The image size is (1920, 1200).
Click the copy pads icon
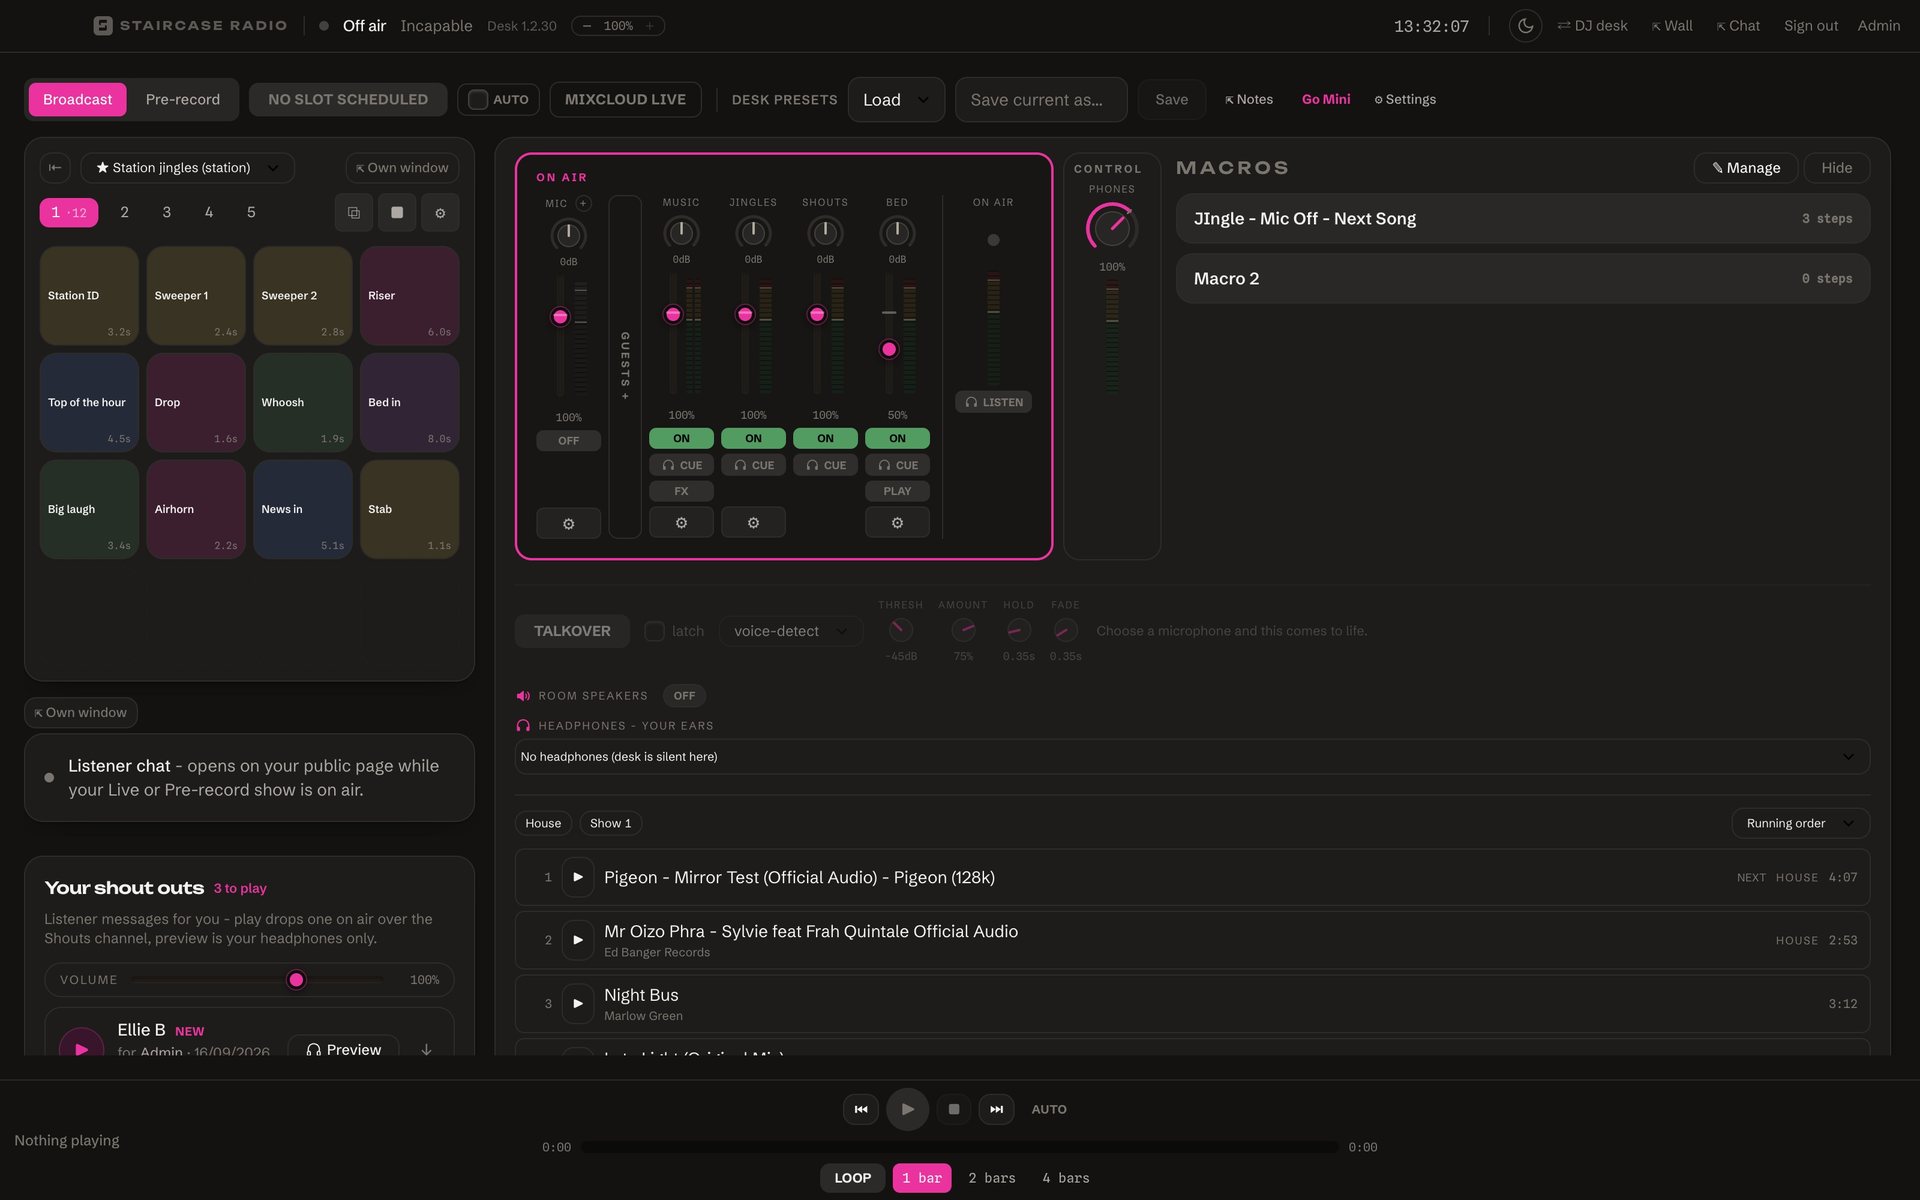[x=354, y=212]
